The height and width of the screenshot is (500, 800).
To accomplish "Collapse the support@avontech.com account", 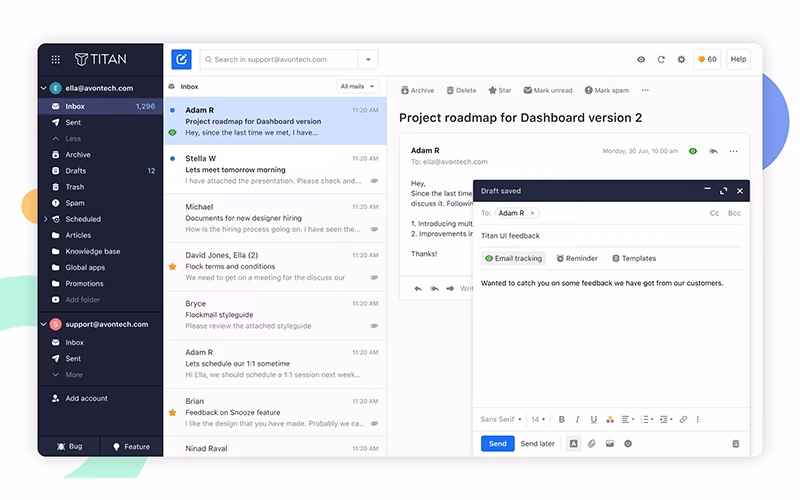I will pos(44,324).
